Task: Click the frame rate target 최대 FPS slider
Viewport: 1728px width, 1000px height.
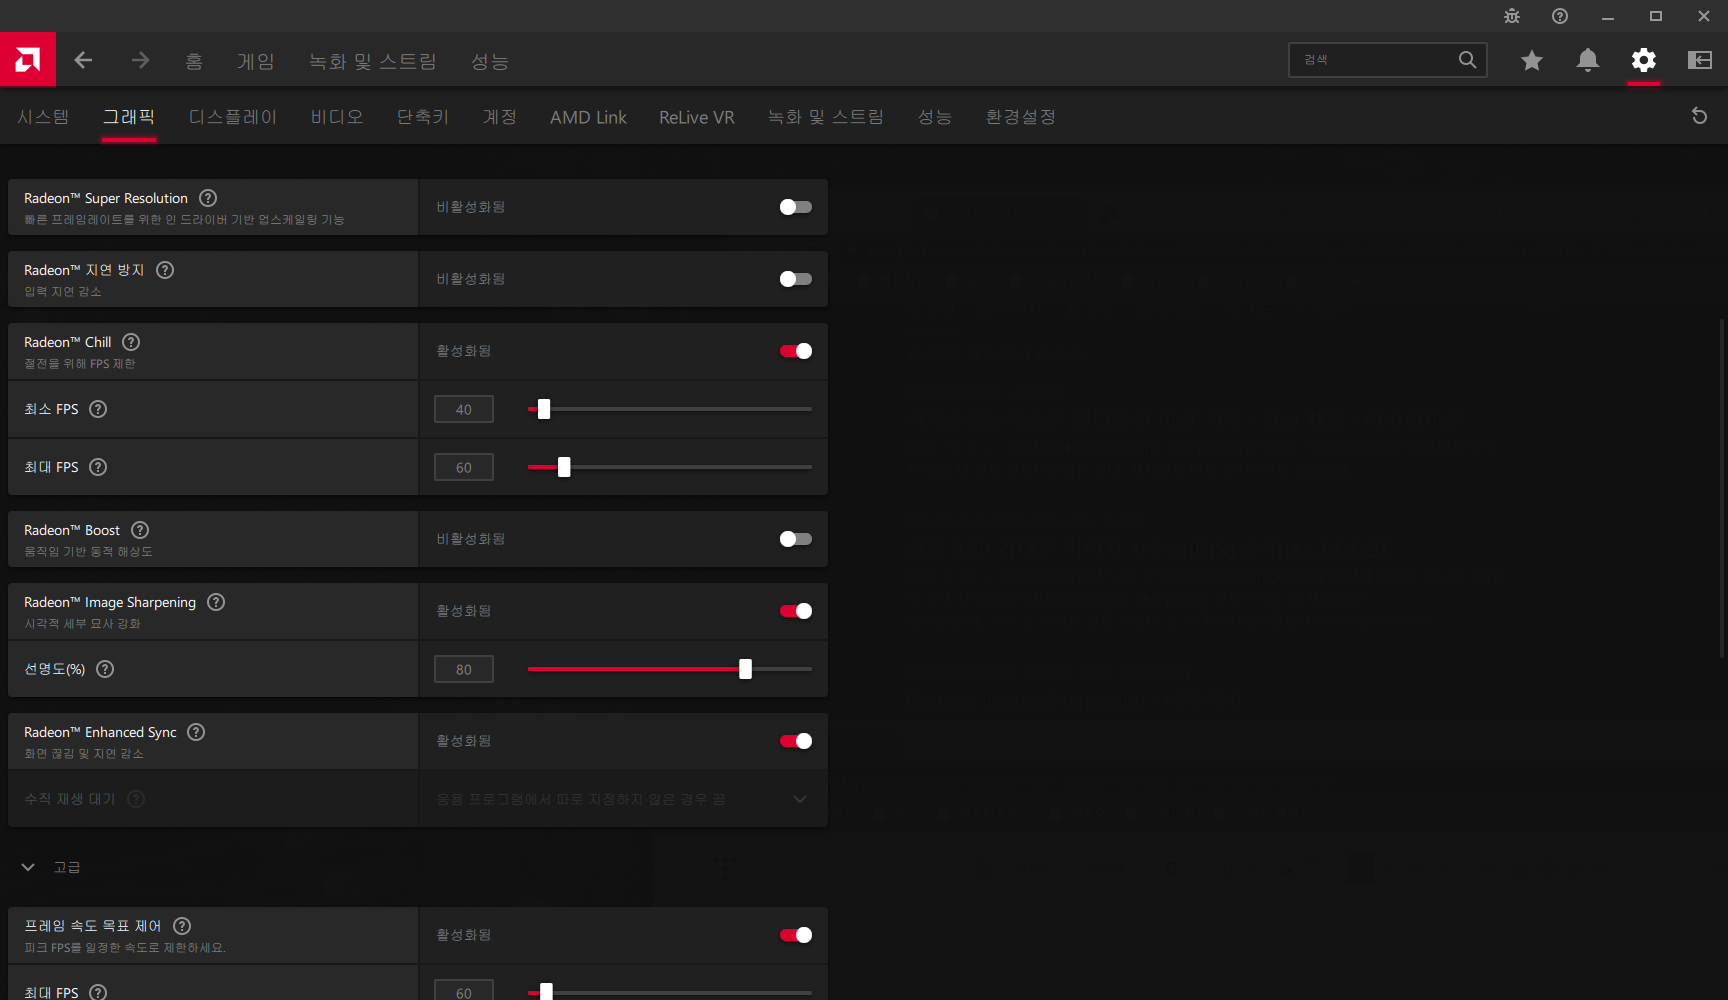Action: click(x=669, y=992)
